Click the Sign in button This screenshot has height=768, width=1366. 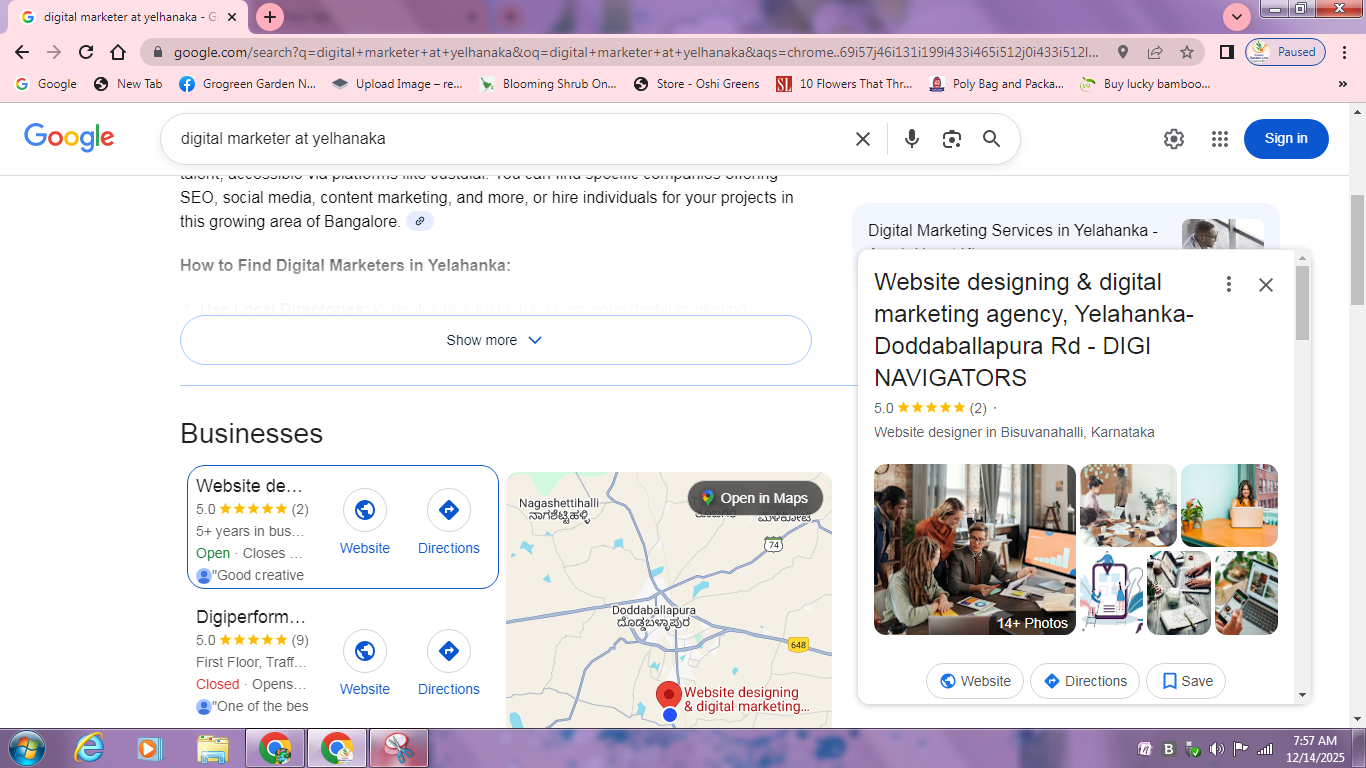click(x=1285, y=139)
